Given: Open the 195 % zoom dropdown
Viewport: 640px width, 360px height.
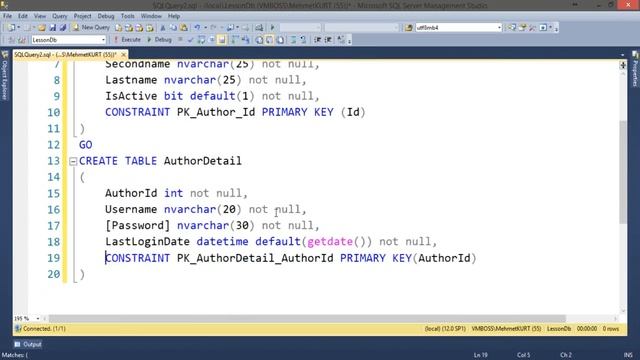Looking at the screenshot, I should point(38,318).
